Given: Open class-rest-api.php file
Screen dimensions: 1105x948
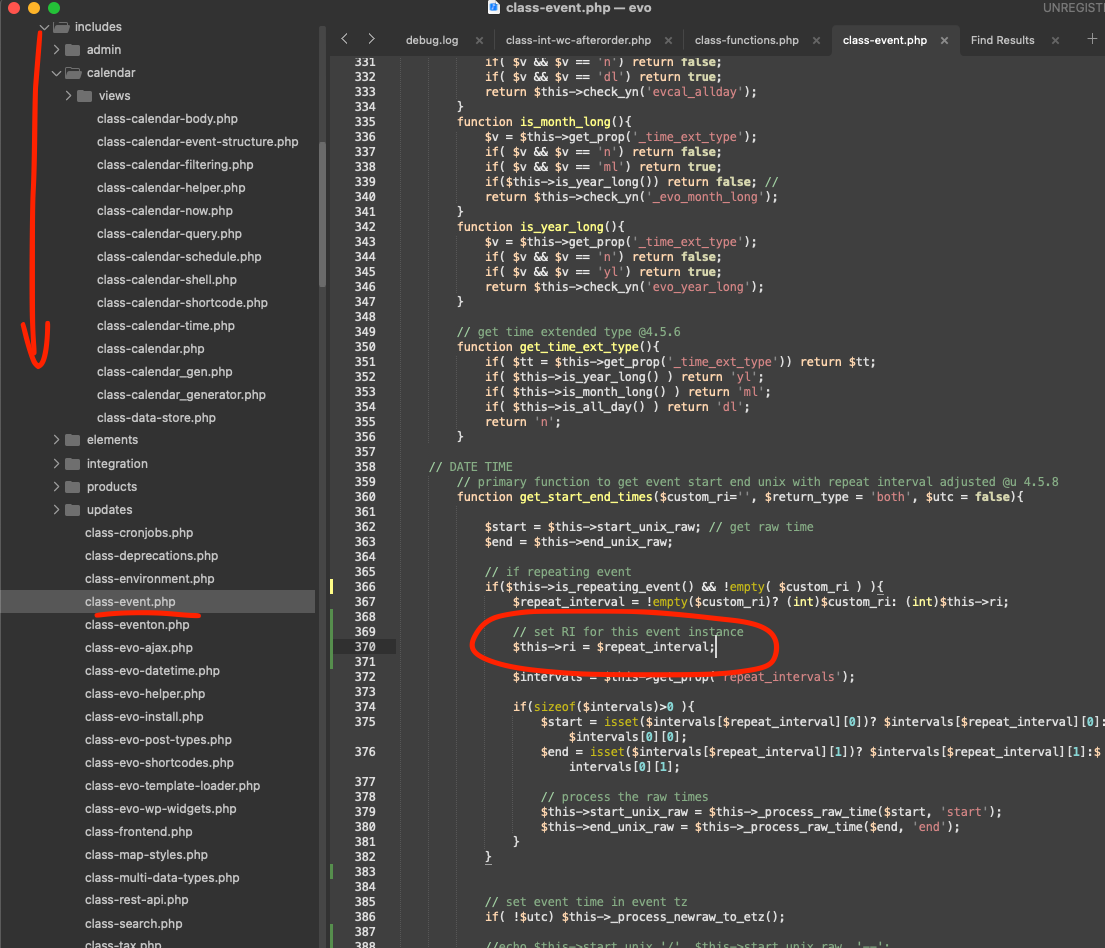Looking at the screenshot, I should tap(137, 900).
